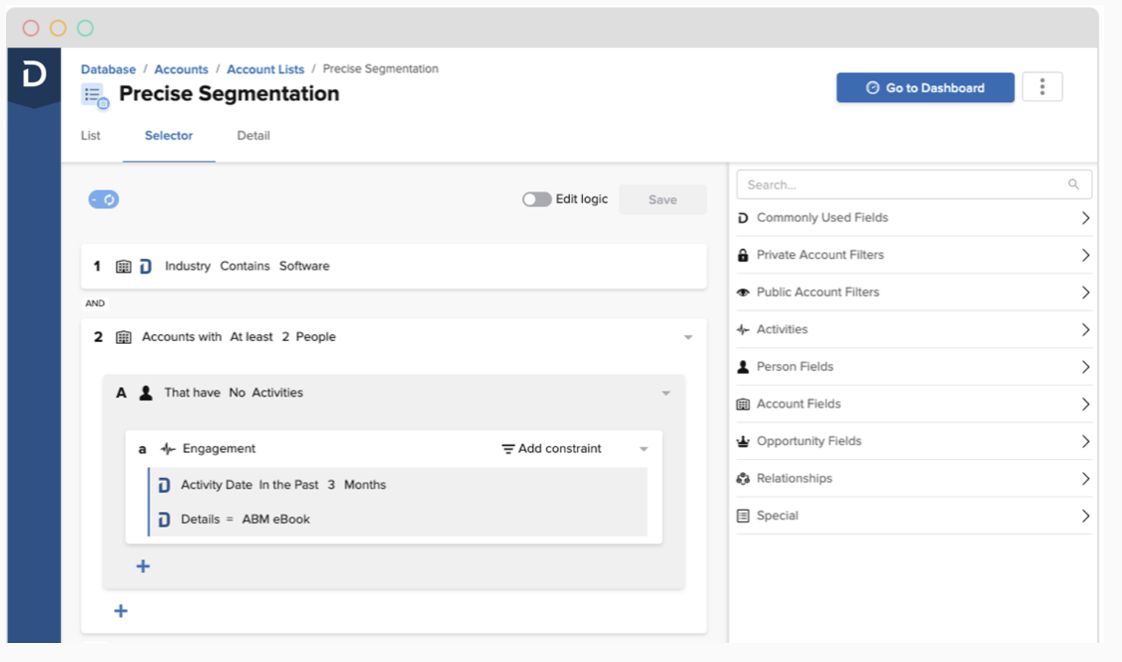Click the person icon in rule A

coord(146,393)
